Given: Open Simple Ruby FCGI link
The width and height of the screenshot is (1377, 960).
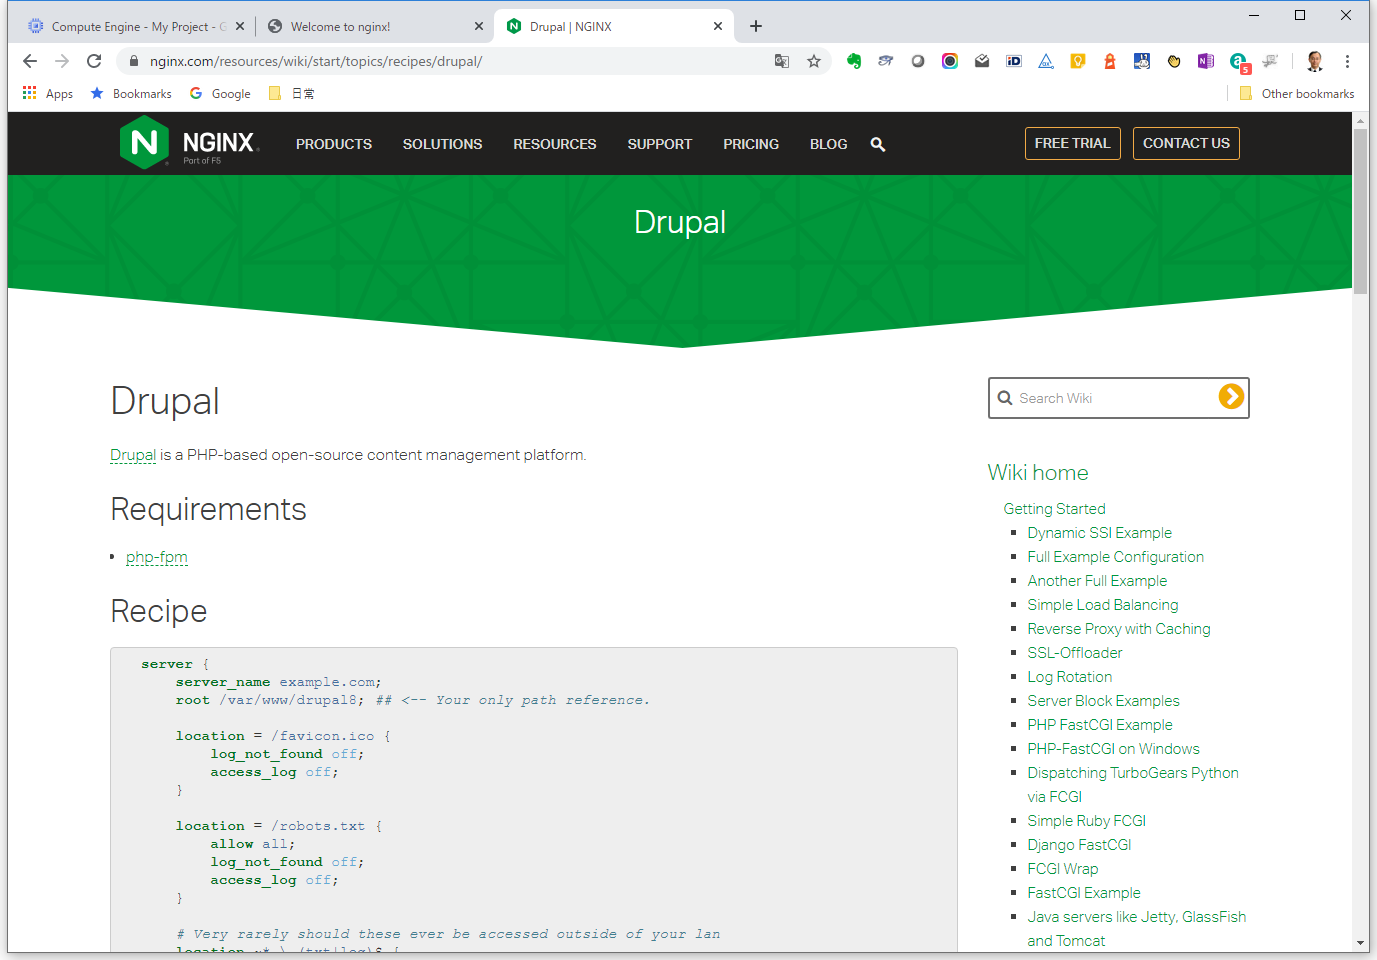Looking at the screenshot, I should tap(1086, 821).
